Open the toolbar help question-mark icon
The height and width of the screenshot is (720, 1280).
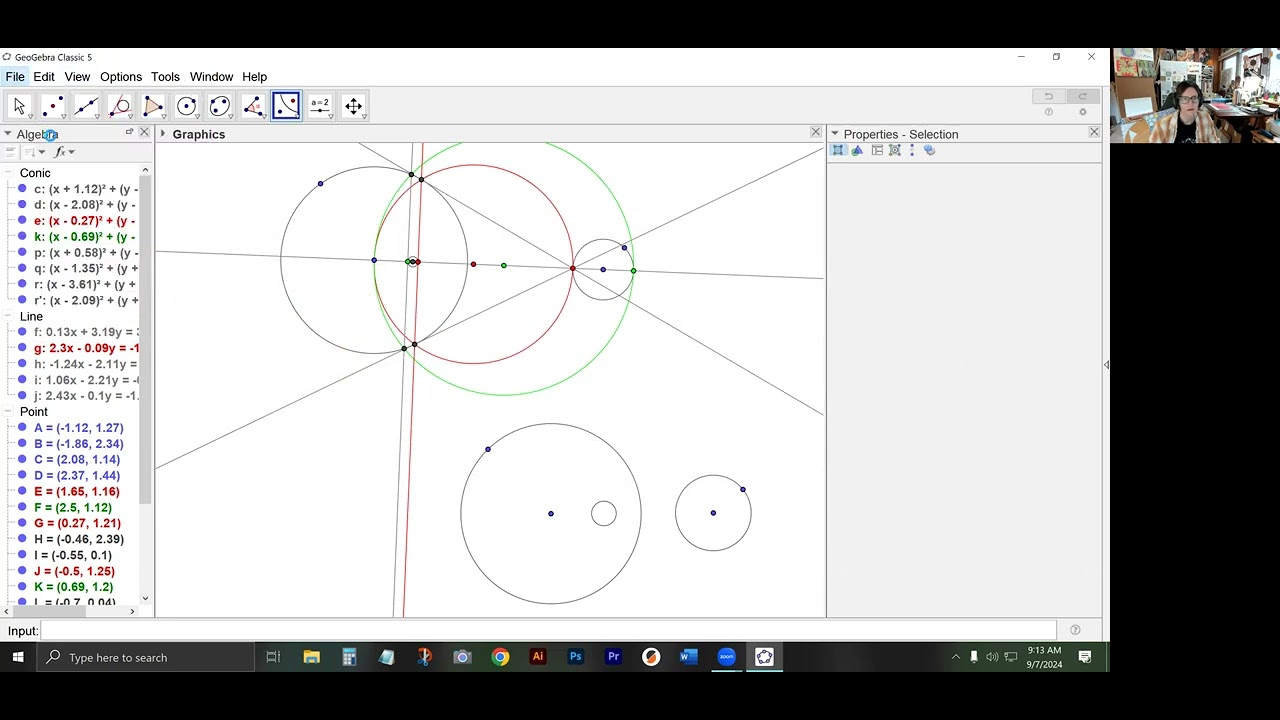[1048, 112]
